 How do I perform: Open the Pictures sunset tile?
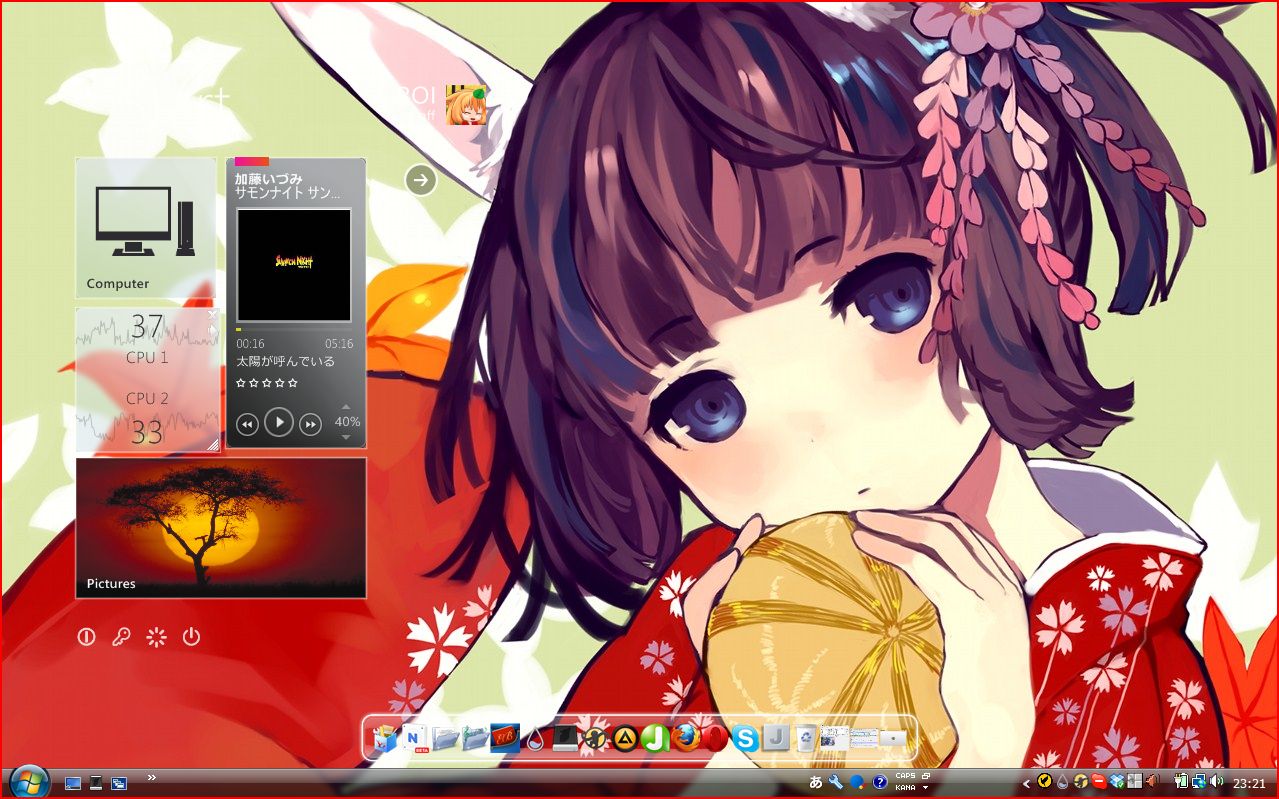221,528
